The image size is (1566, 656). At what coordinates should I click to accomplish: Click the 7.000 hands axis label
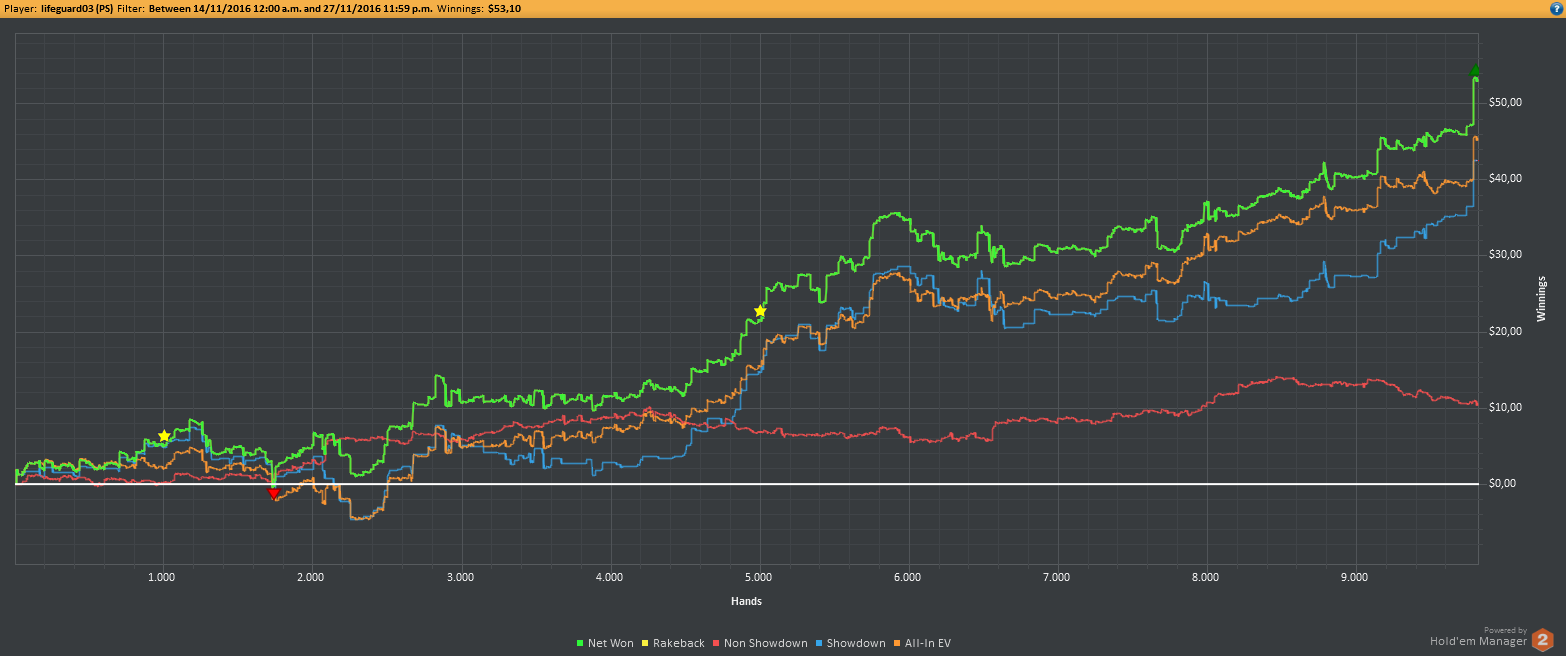pos(1056,577)
